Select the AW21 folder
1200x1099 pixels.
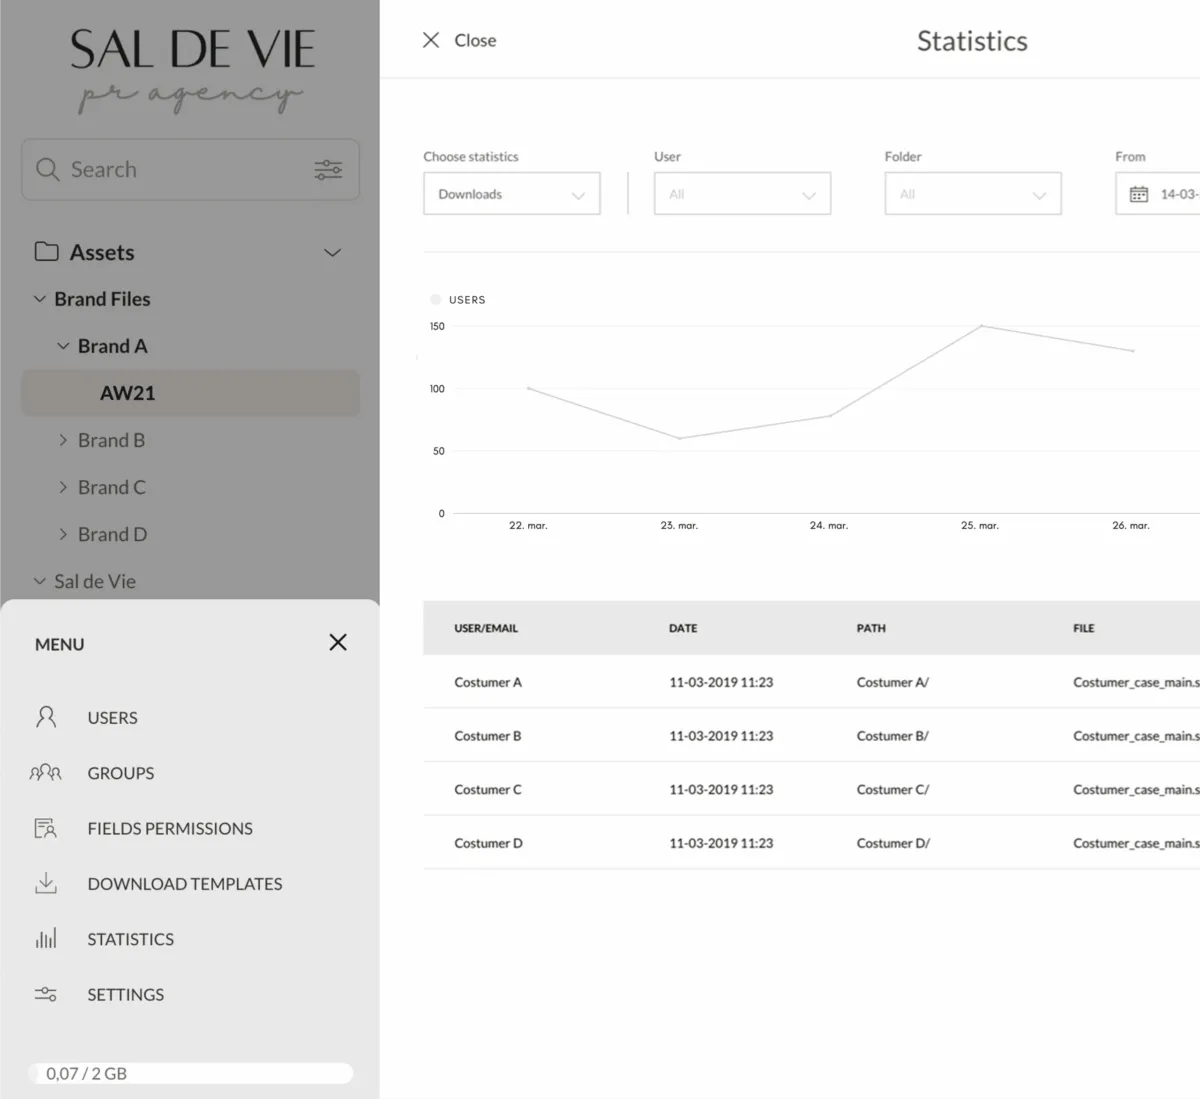click(x=190, y=393)
